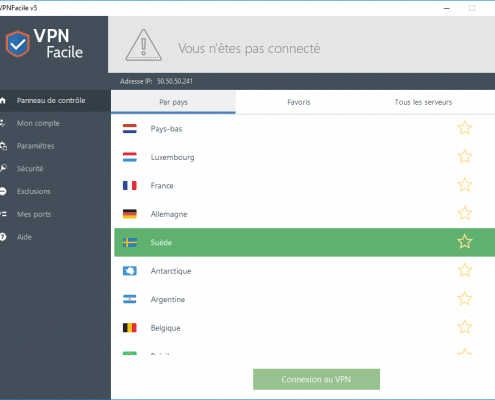Favorite Belgique using its star
Image resolution: width=495 pixels, height=400 pixels.
tap(465, 327)
